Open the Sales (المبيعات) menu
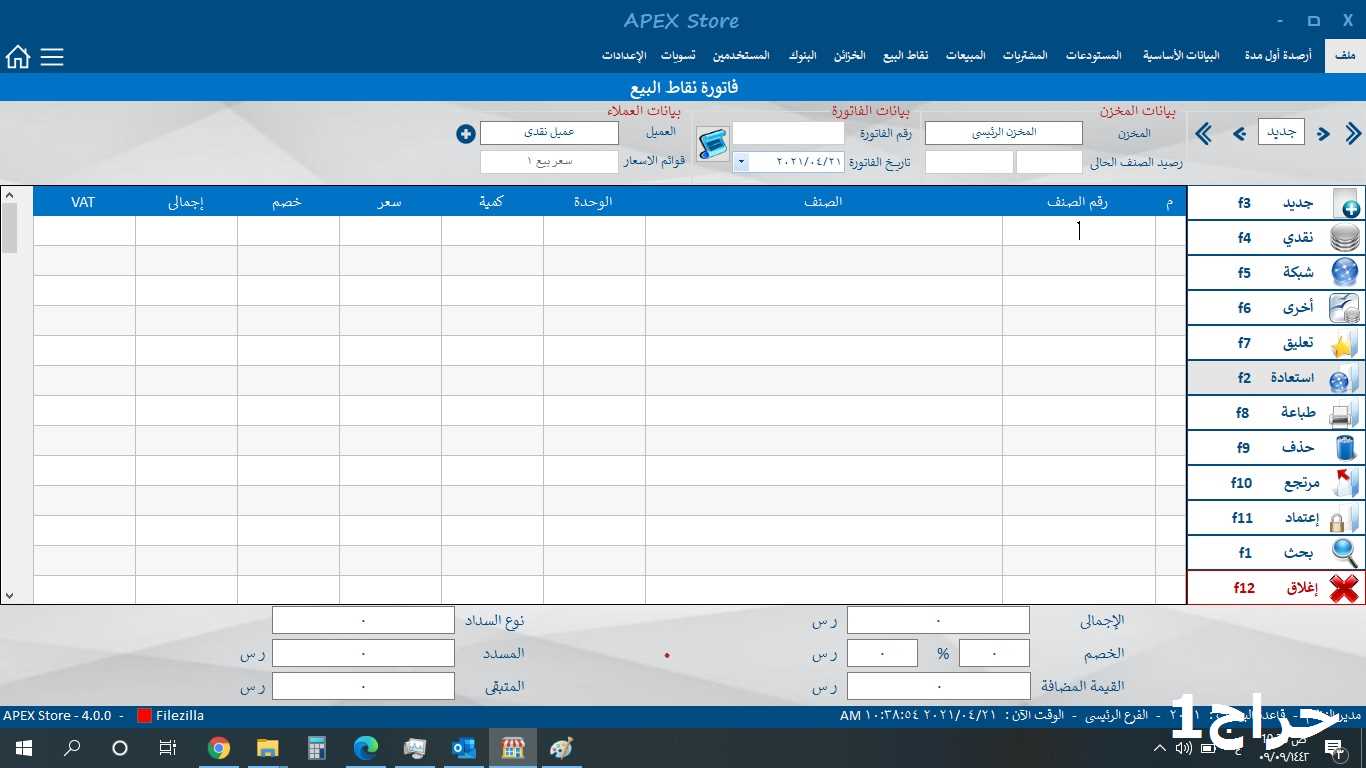1366x768 pixels. pos(965,56)
